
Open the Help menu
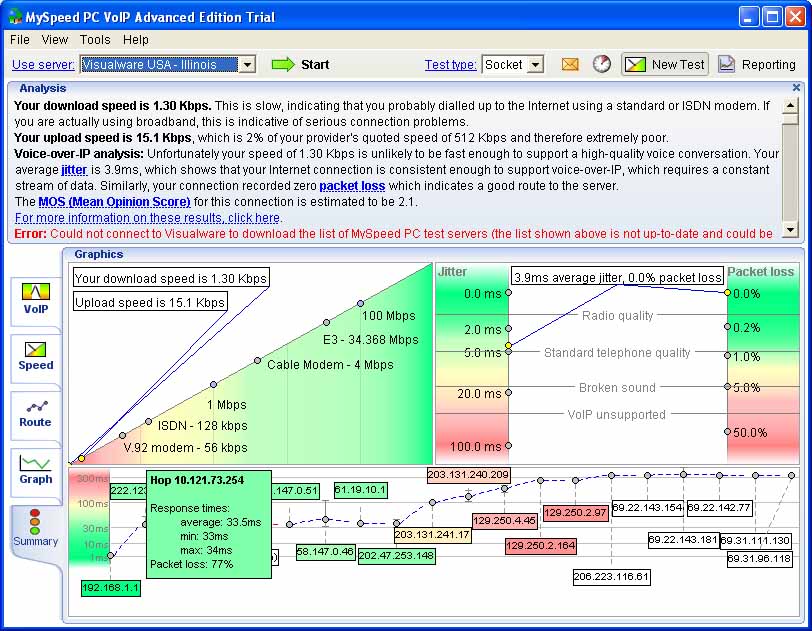(x=136, y=40)
